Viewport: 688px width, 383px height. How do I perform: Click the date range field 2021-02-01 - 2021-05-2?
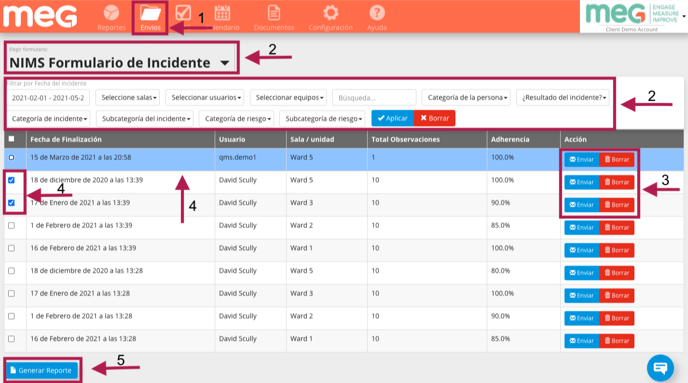(48, 97)
